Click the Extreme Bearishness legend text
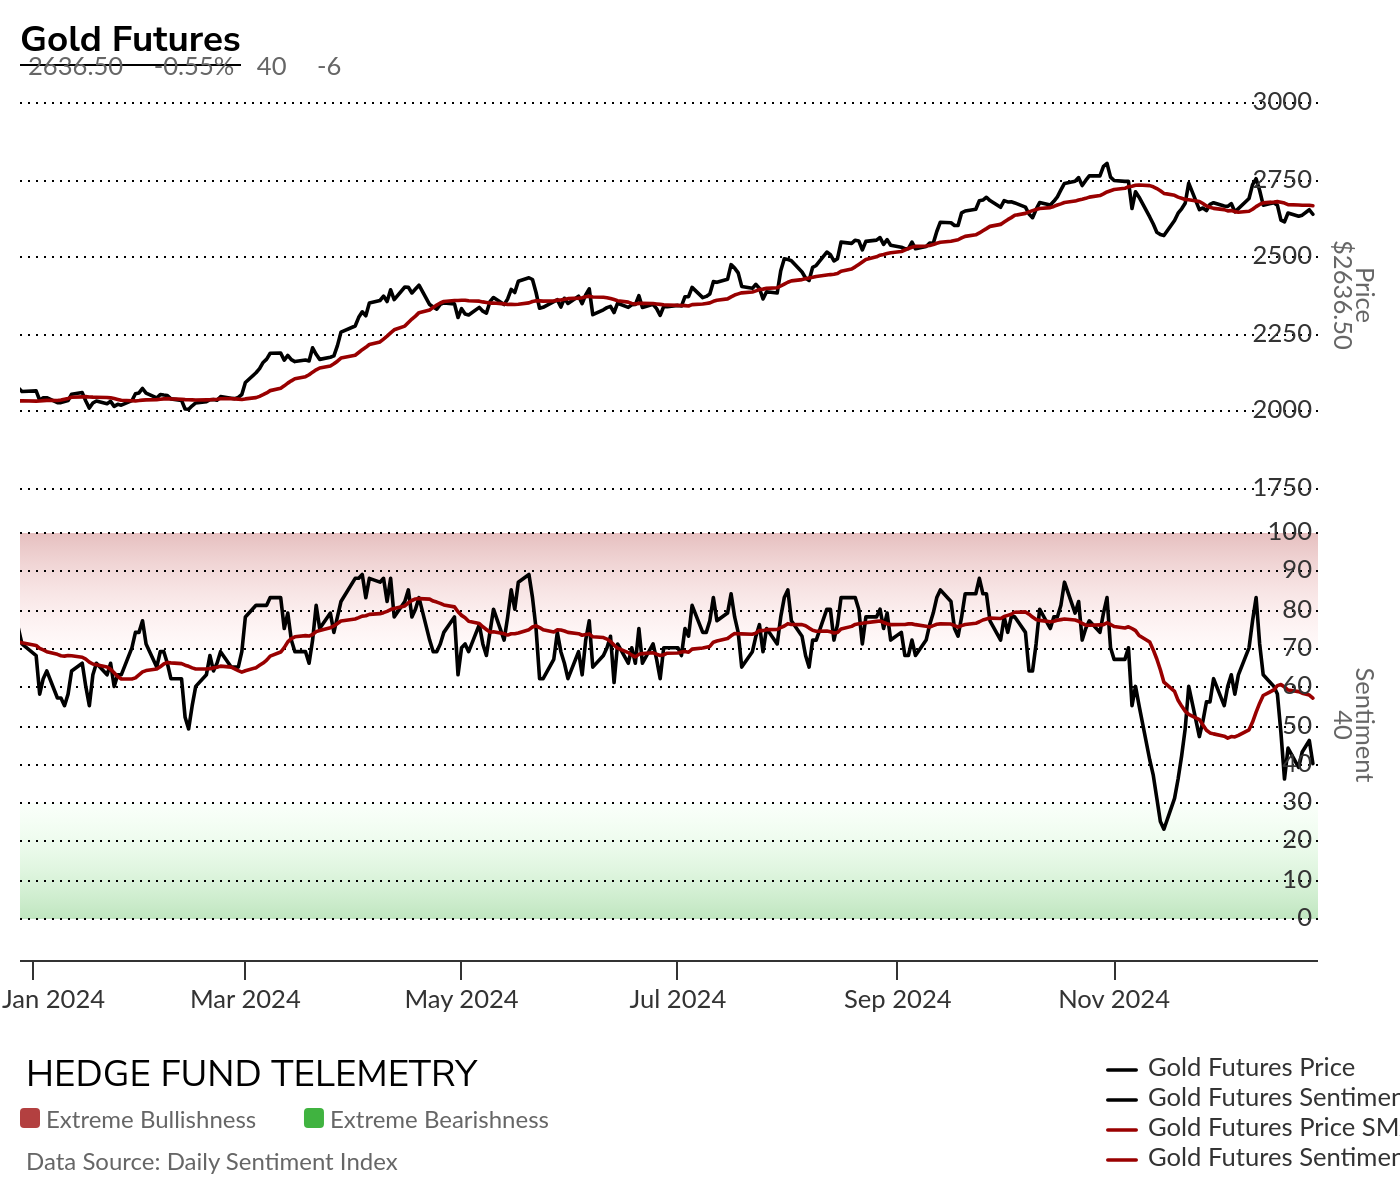The image size is (1400, 1200). click(x=439, y=1120)
